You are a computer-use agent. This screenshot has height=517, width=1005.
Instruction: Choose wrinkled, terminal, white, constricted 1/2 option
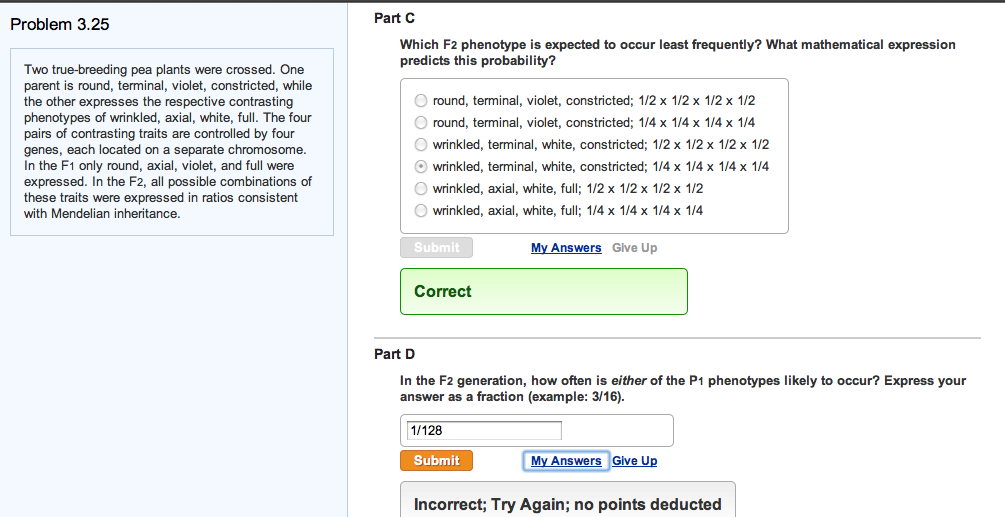point(420,145)
